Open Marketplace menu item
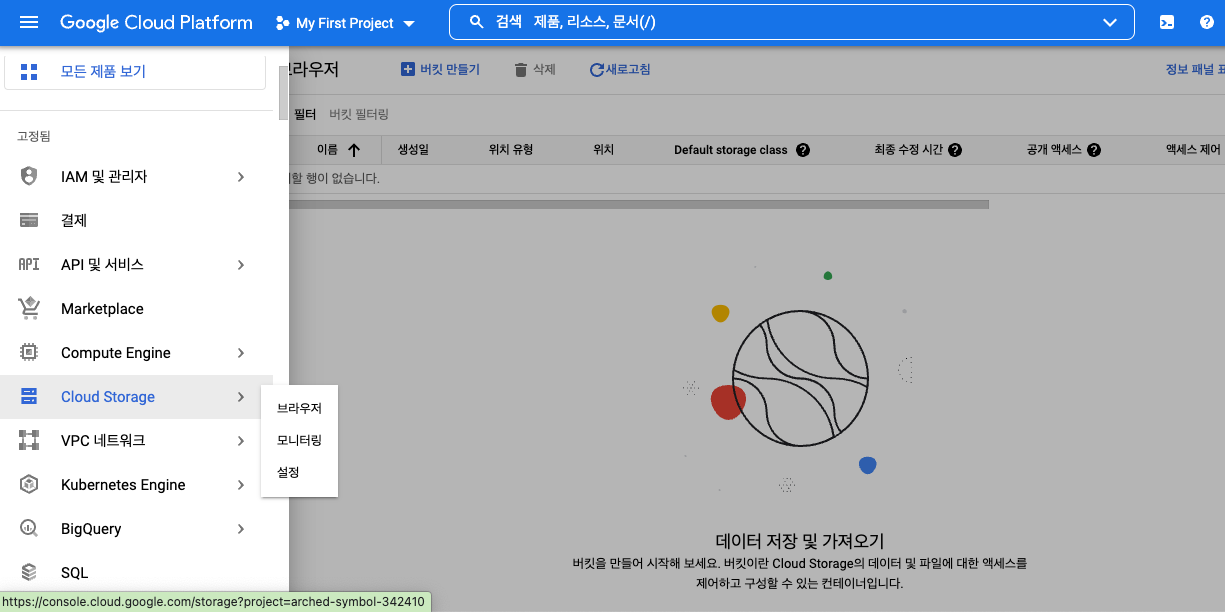The height and width of the screenshot is (612, 1225). (137, 308)
